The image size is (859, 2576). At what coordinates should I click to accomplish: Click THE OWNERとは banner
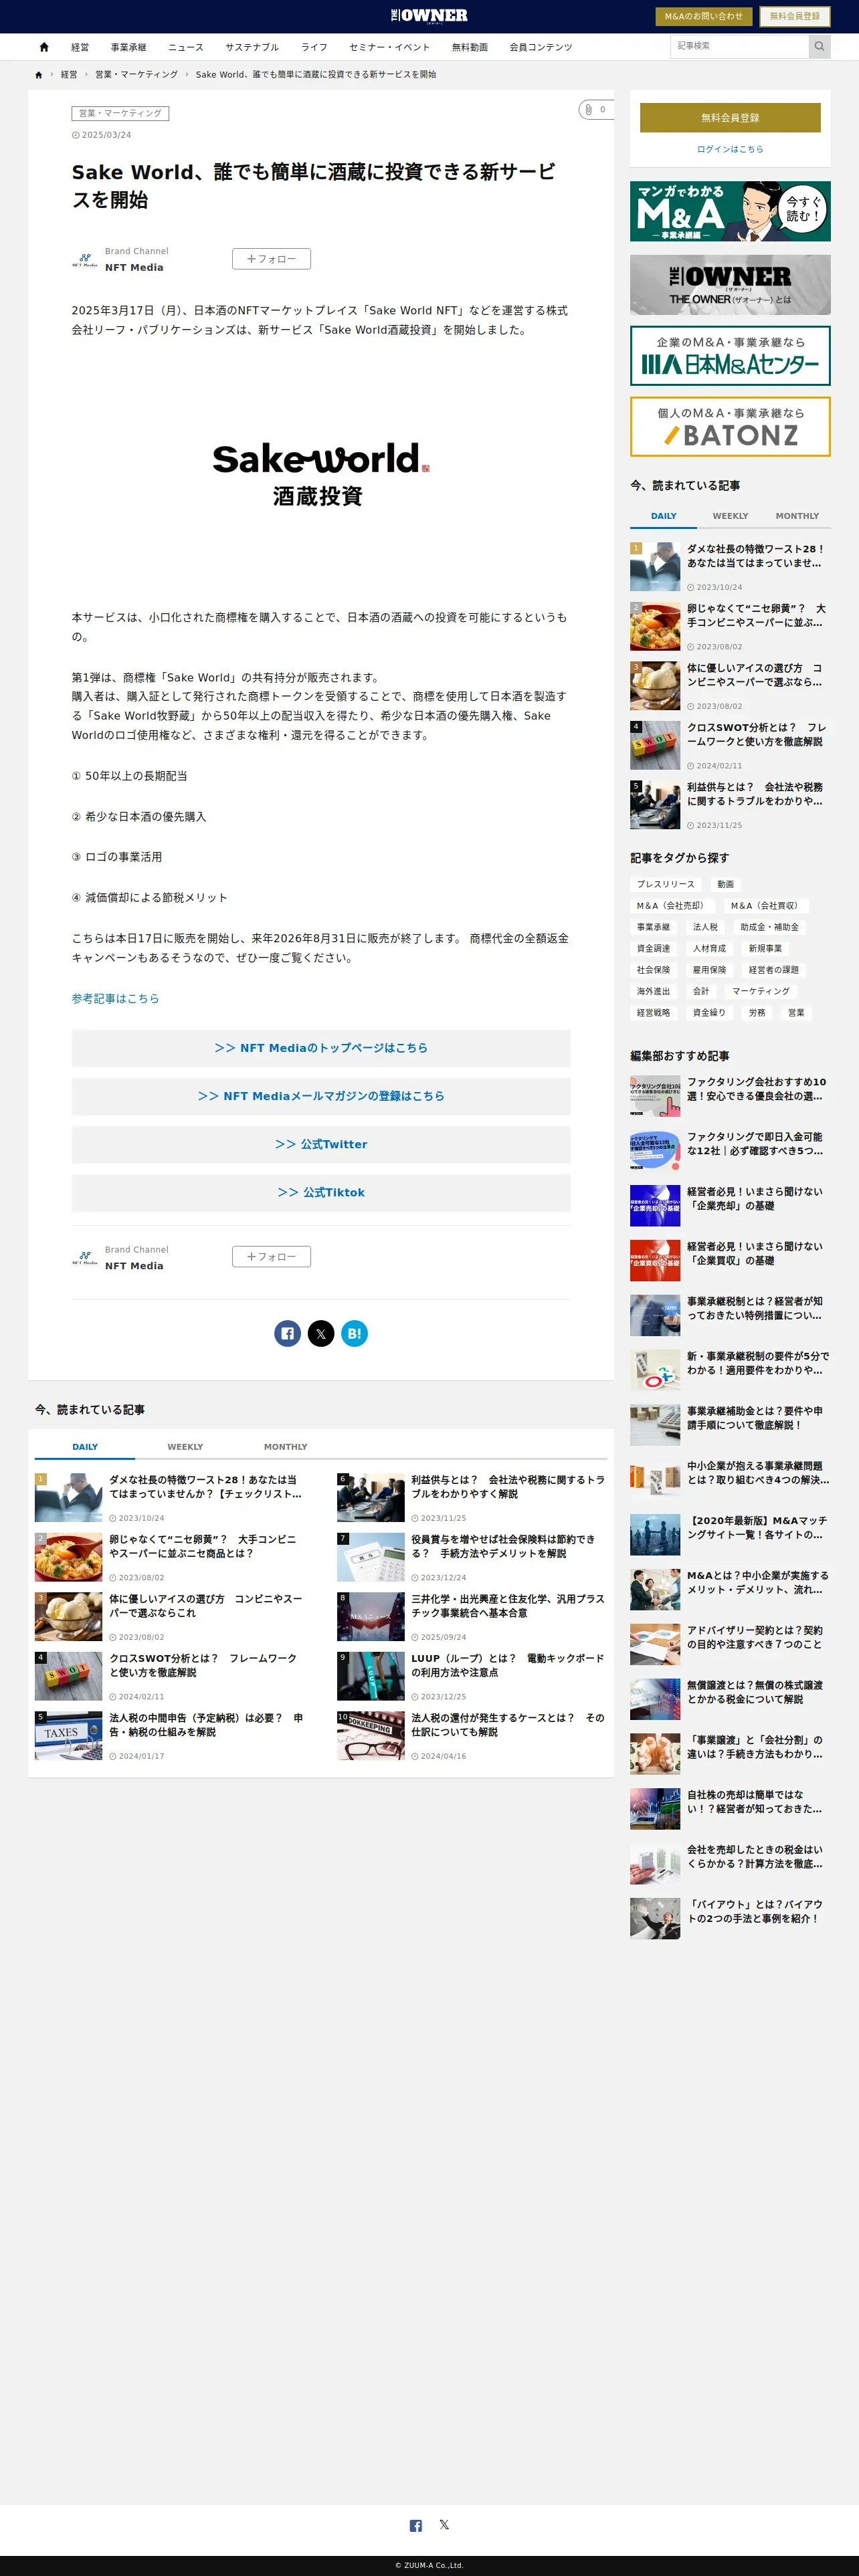pyautogui.click(x=730, y=285)
